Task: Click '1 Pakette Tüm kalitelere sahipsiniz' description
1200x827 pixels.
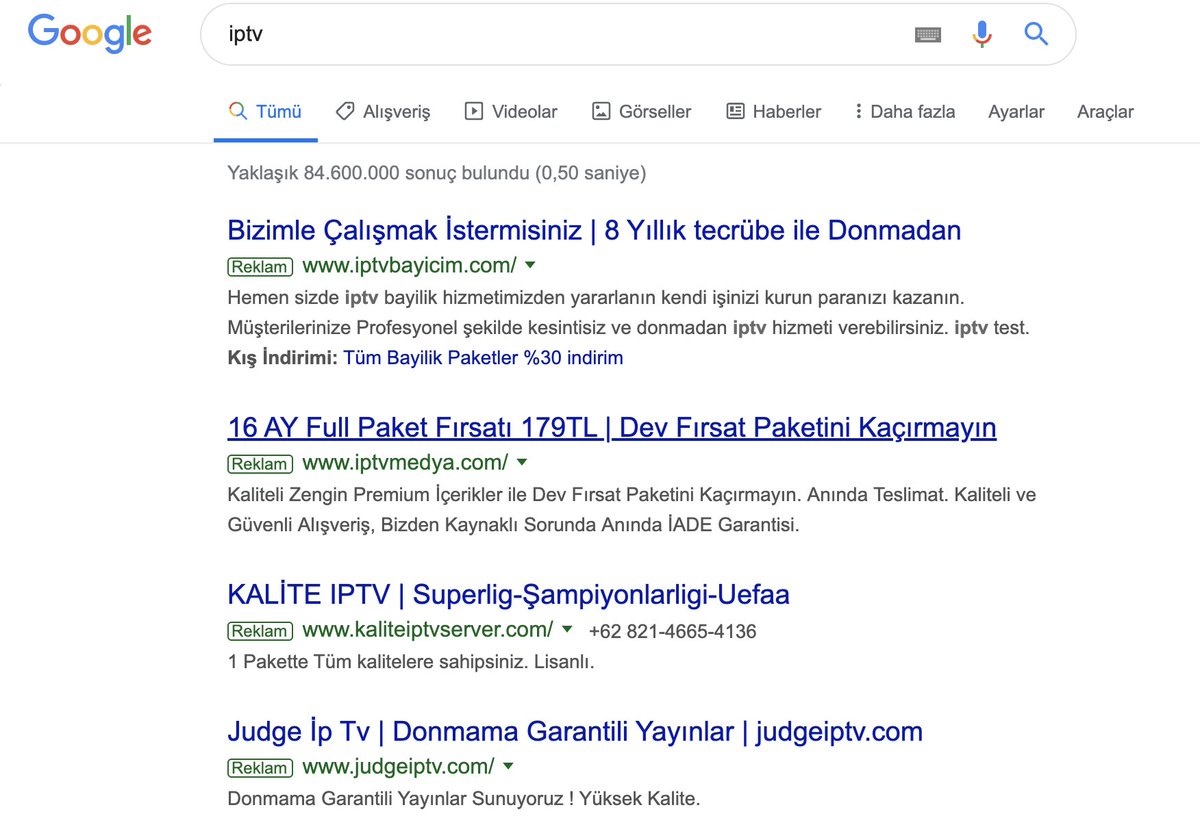Action: pyautogui.click(x=411, y=661)
